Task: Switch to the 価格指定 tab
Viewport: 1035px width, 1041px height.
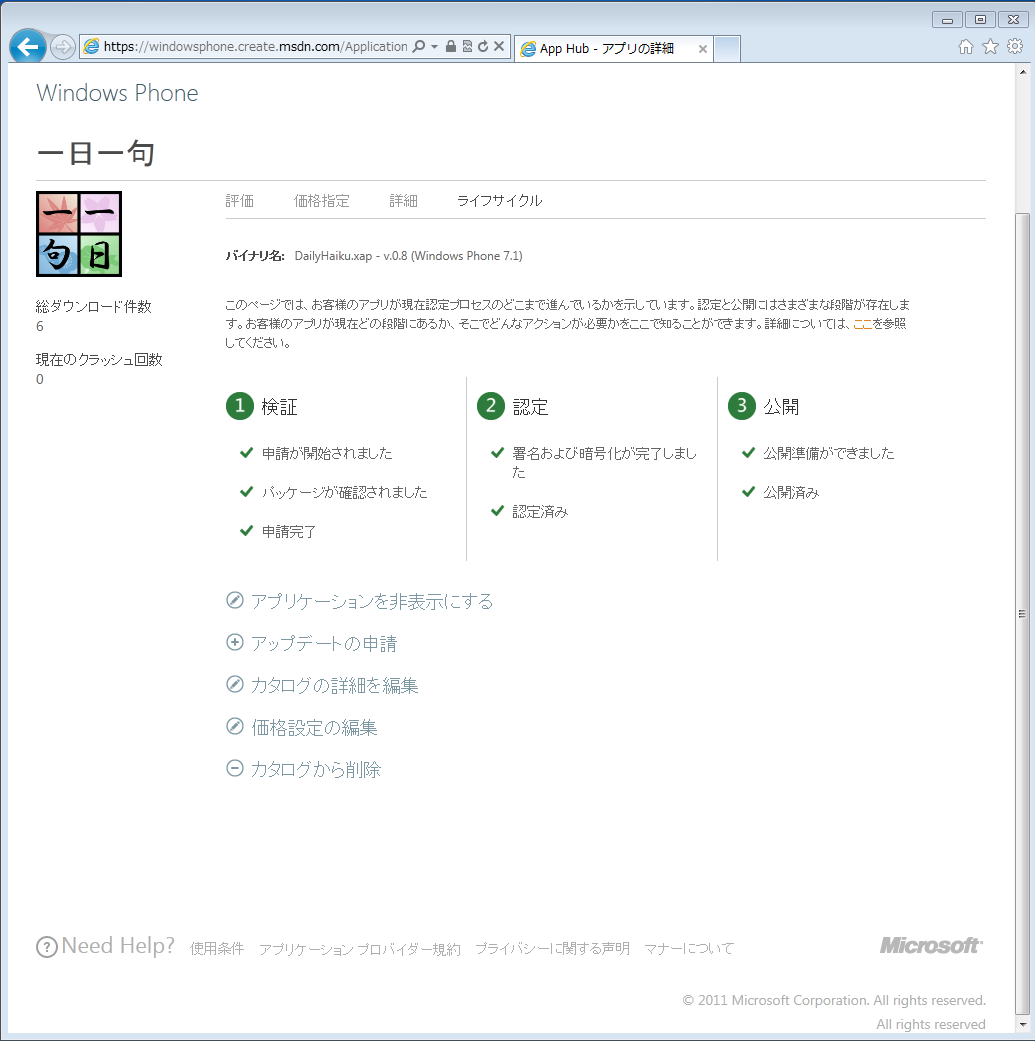Action: [321, 200]
